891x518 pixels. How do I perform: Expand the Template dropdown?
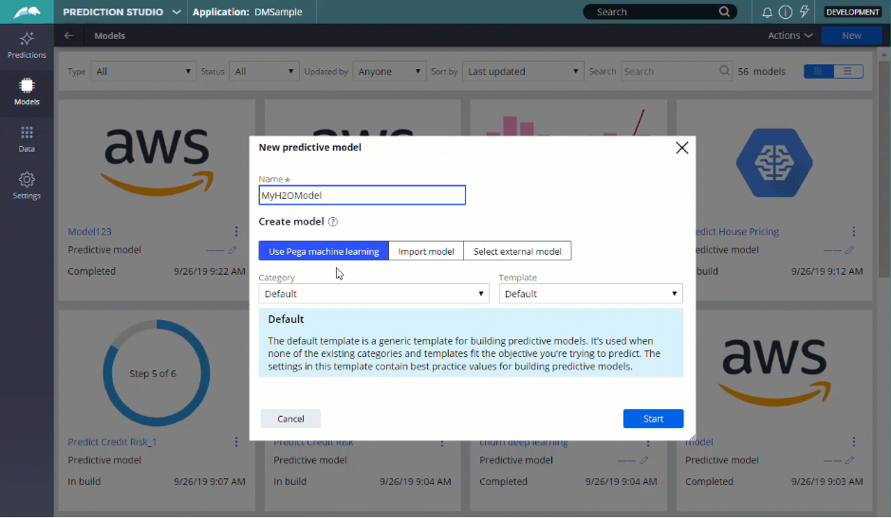pyautogui.click(x=590, y=294)
